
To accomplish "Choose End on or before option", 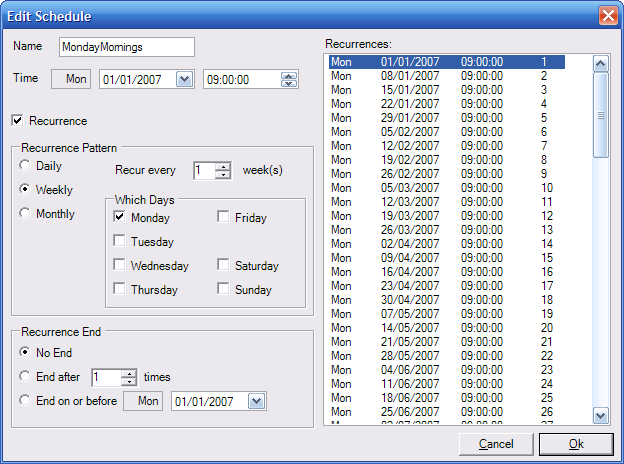I will [x=25, y=401].
